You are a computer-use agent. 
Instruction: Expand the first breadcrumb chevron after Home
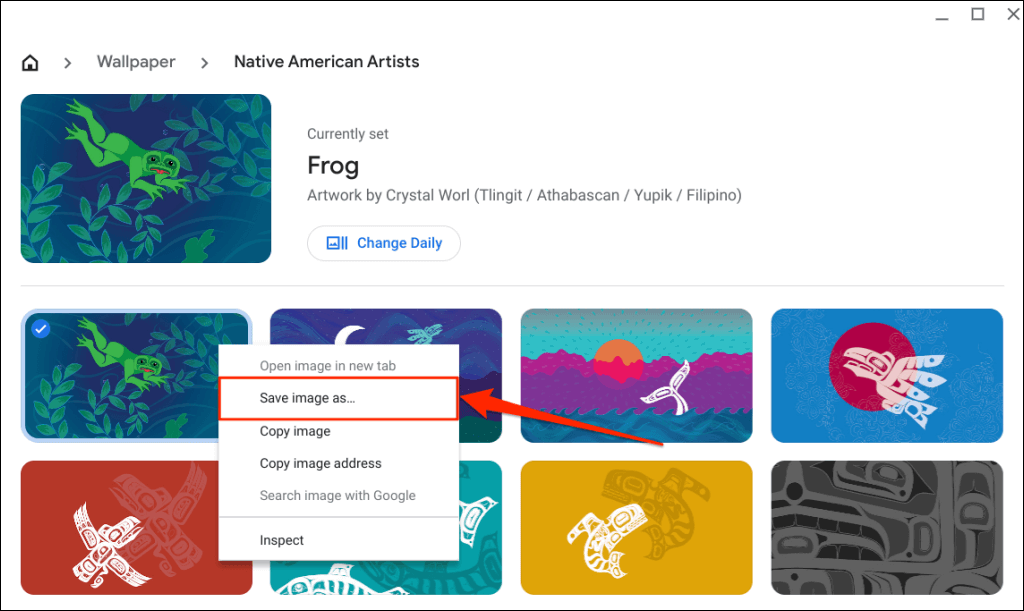point(68,63)
